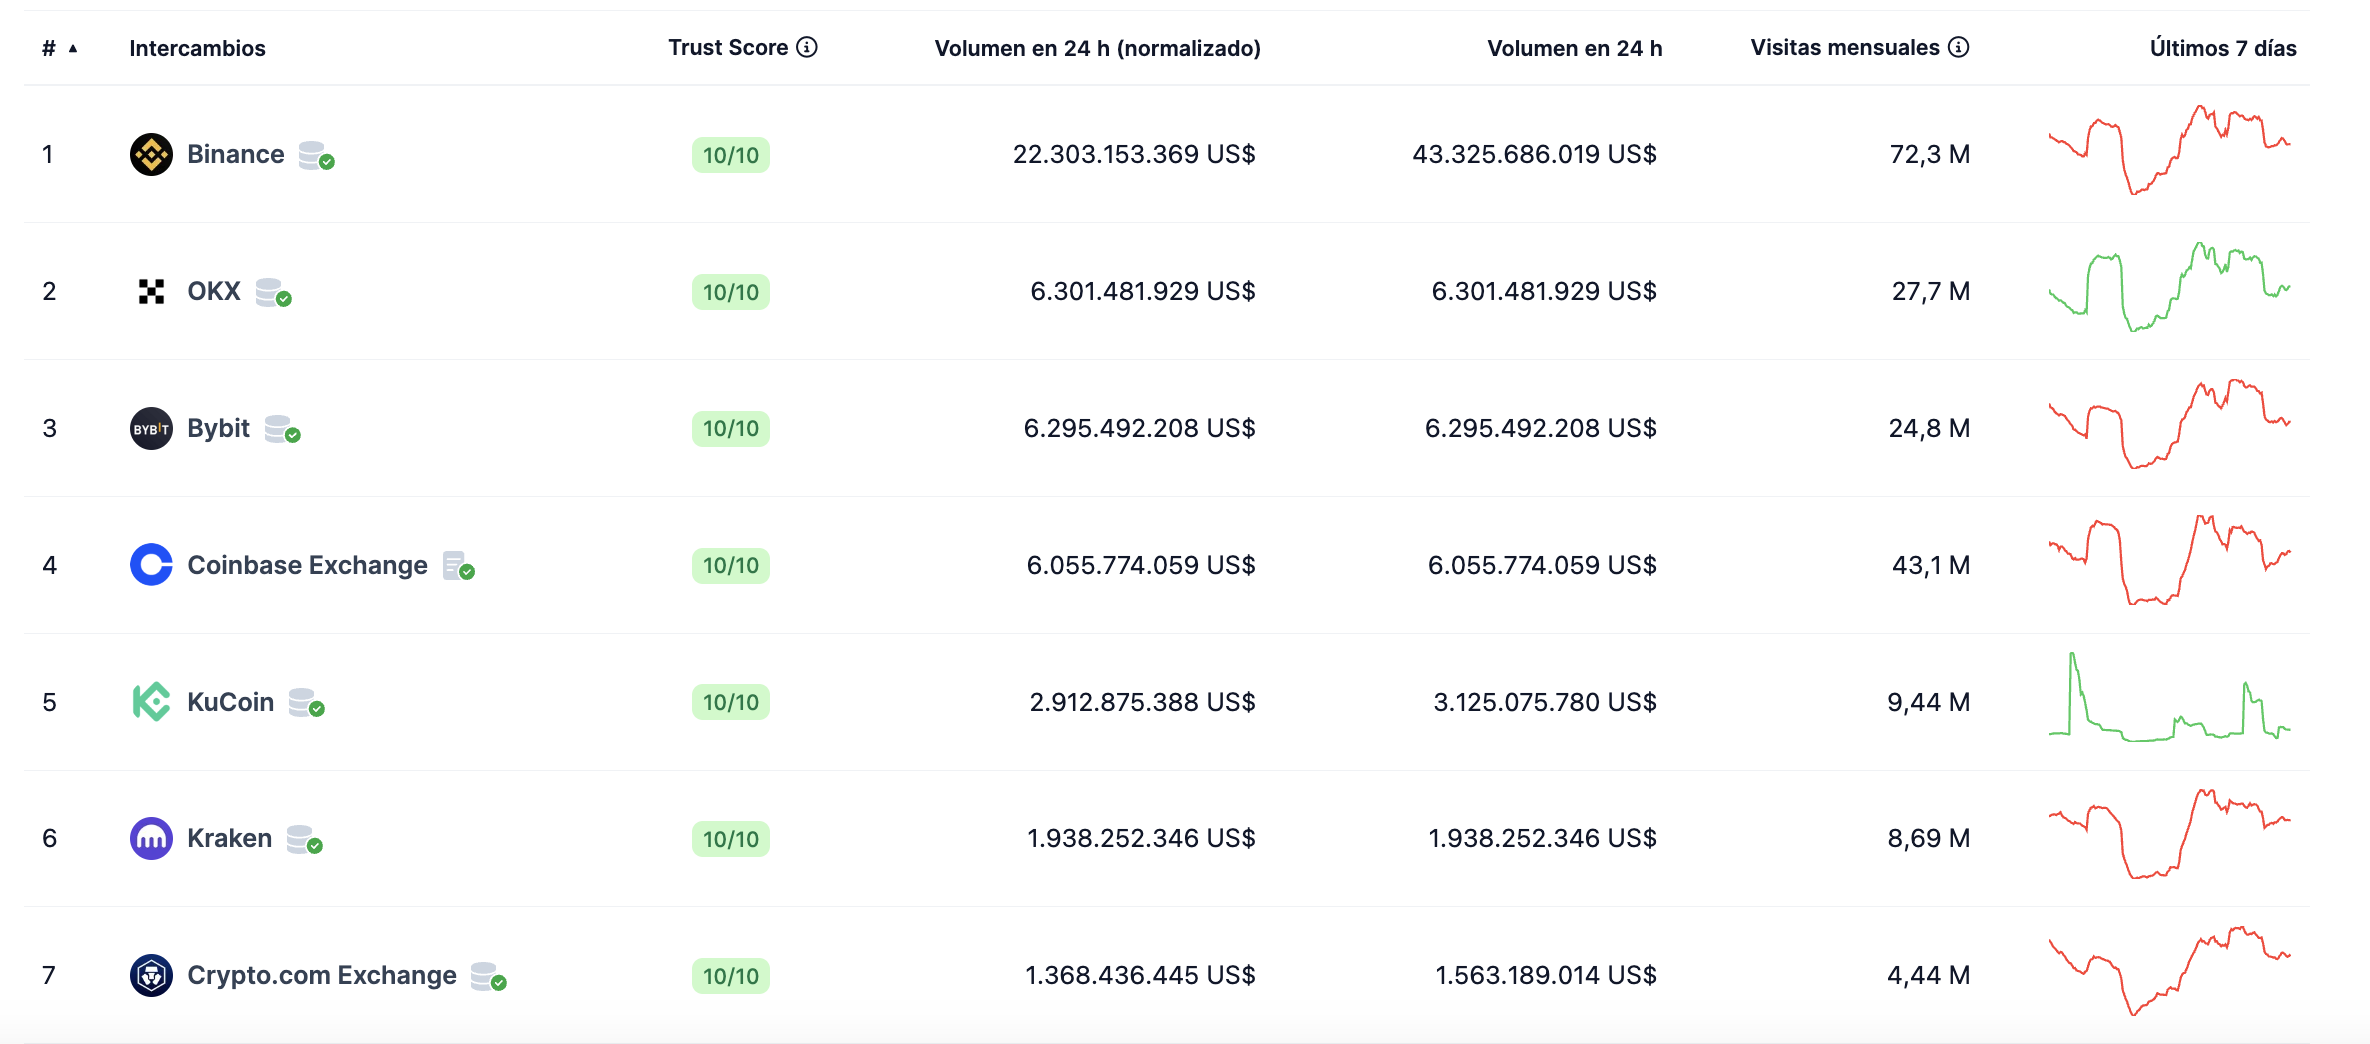Click Binance's verified reserves badge icon
Screen dimensions: 2370x1044
pyautogui.click(x=316, y=155)
